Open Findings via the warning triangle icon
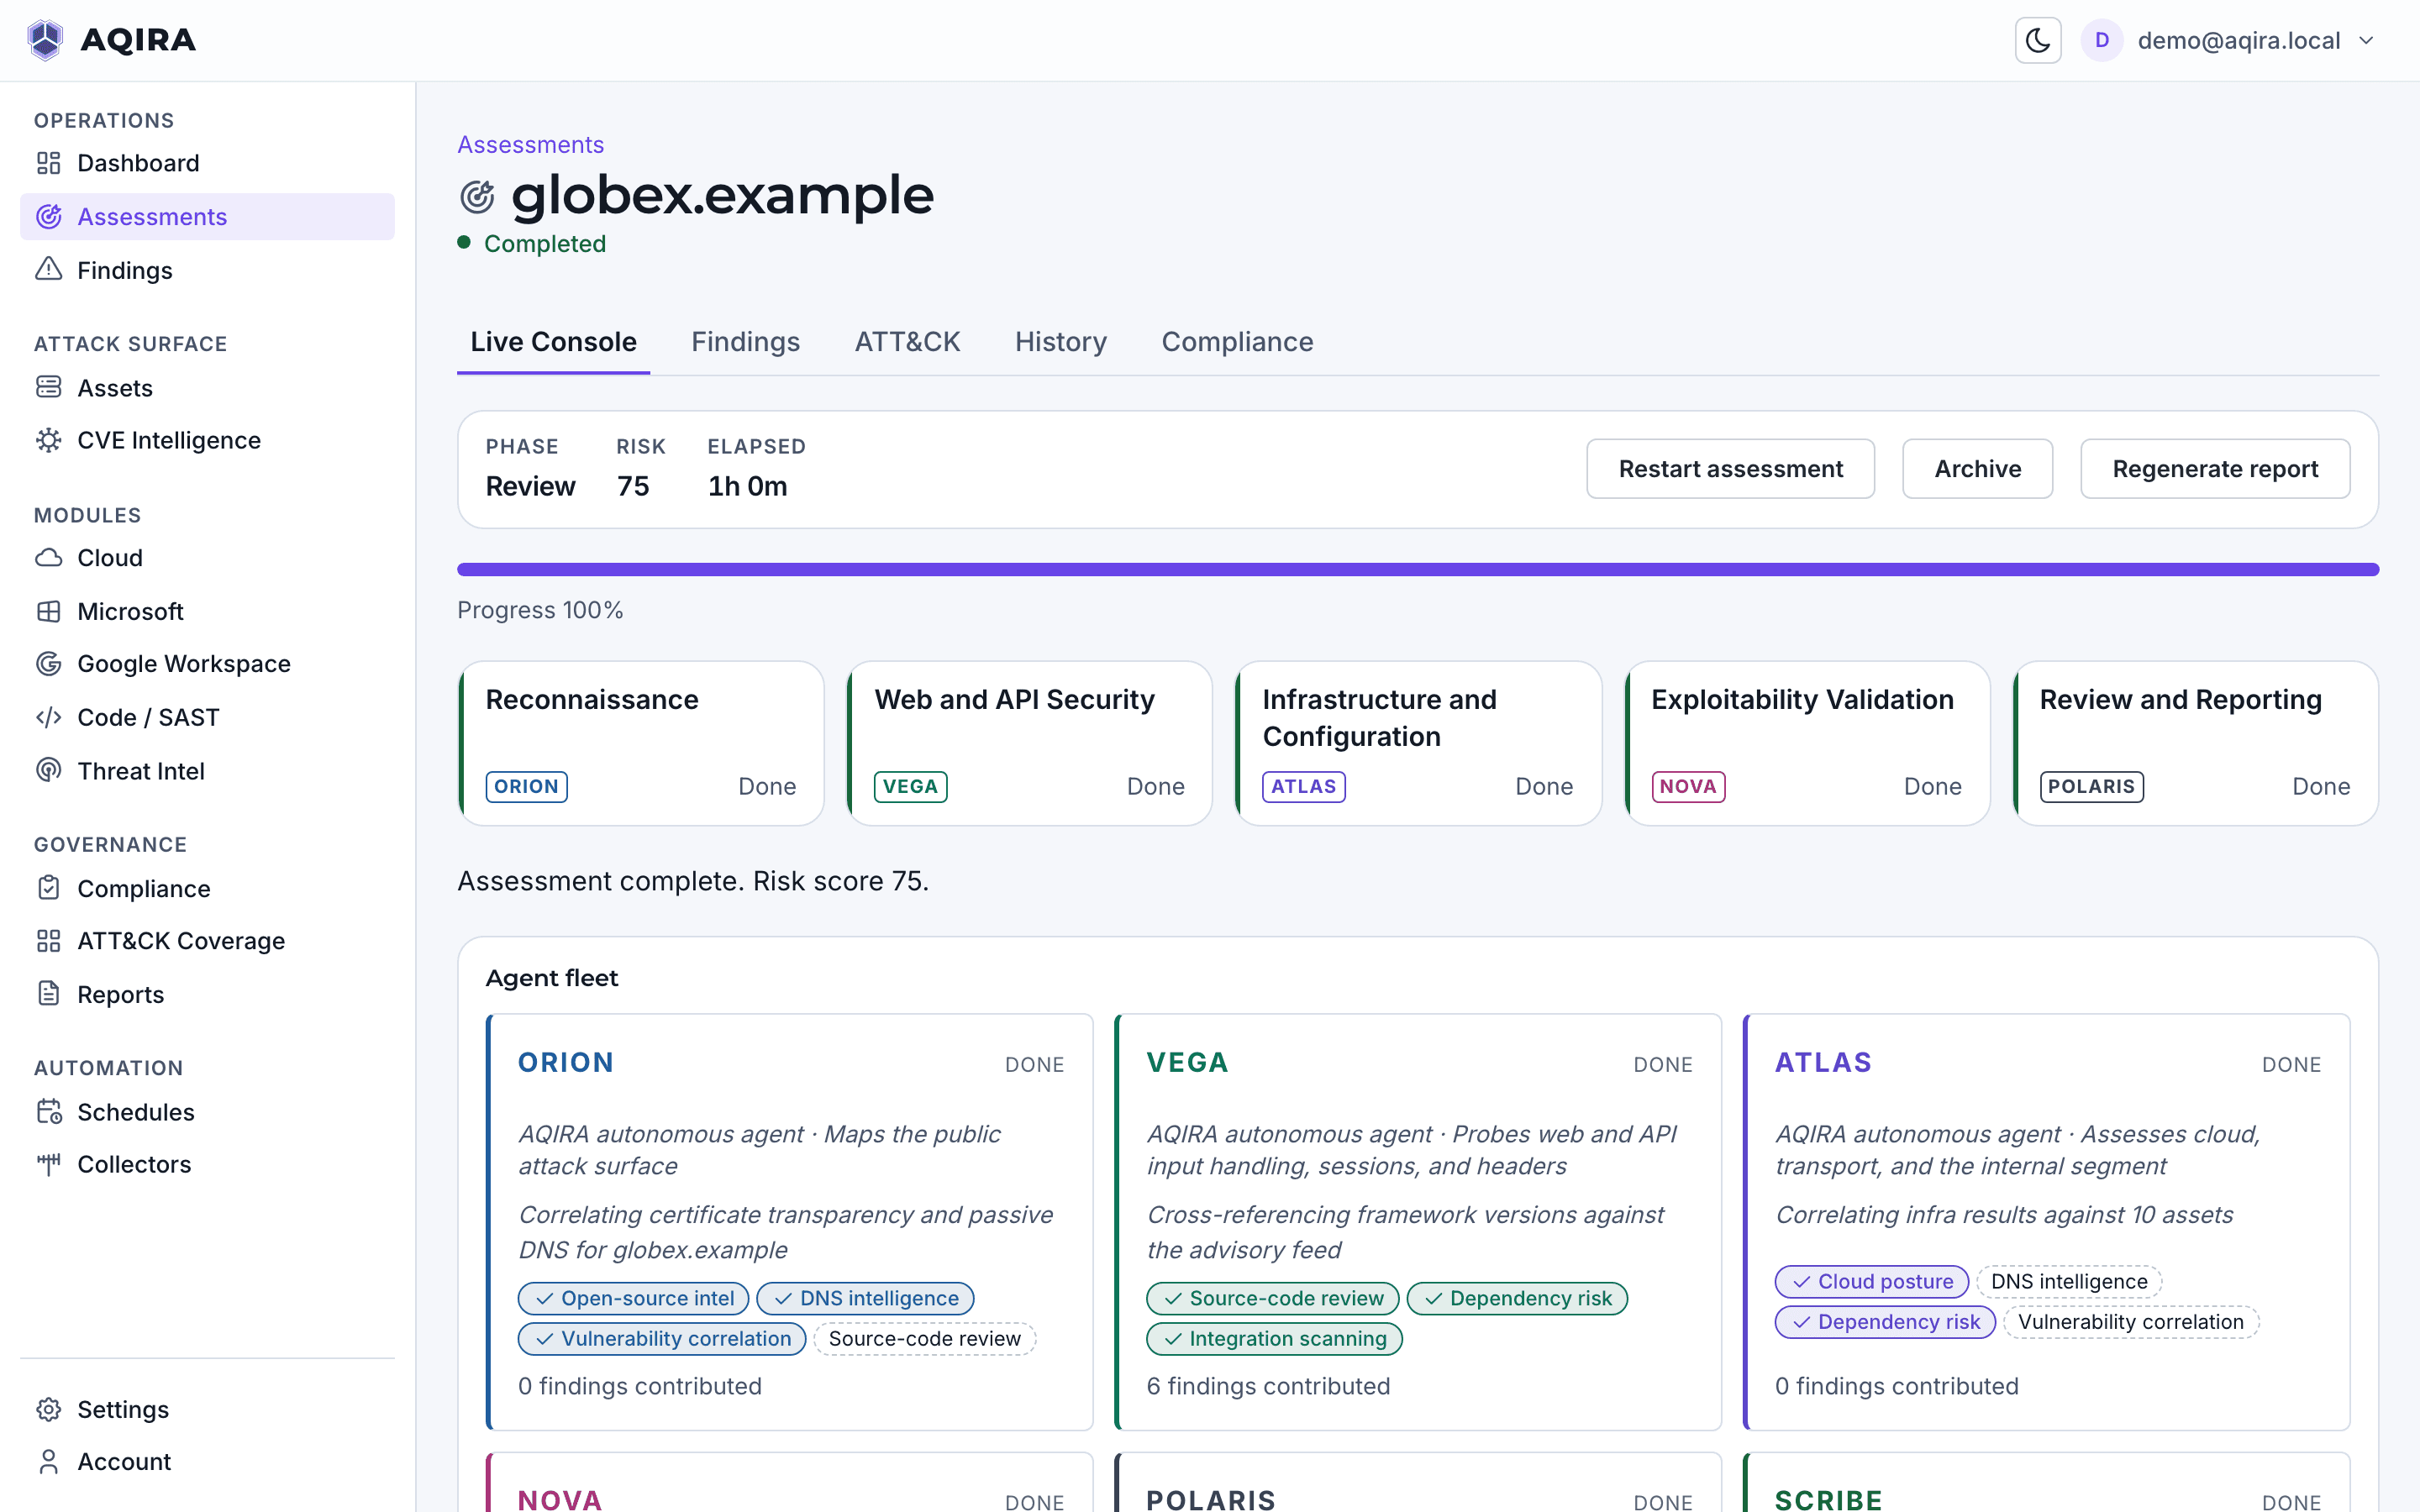Viewport: 2420px width, 1512px height. point(49,270)
